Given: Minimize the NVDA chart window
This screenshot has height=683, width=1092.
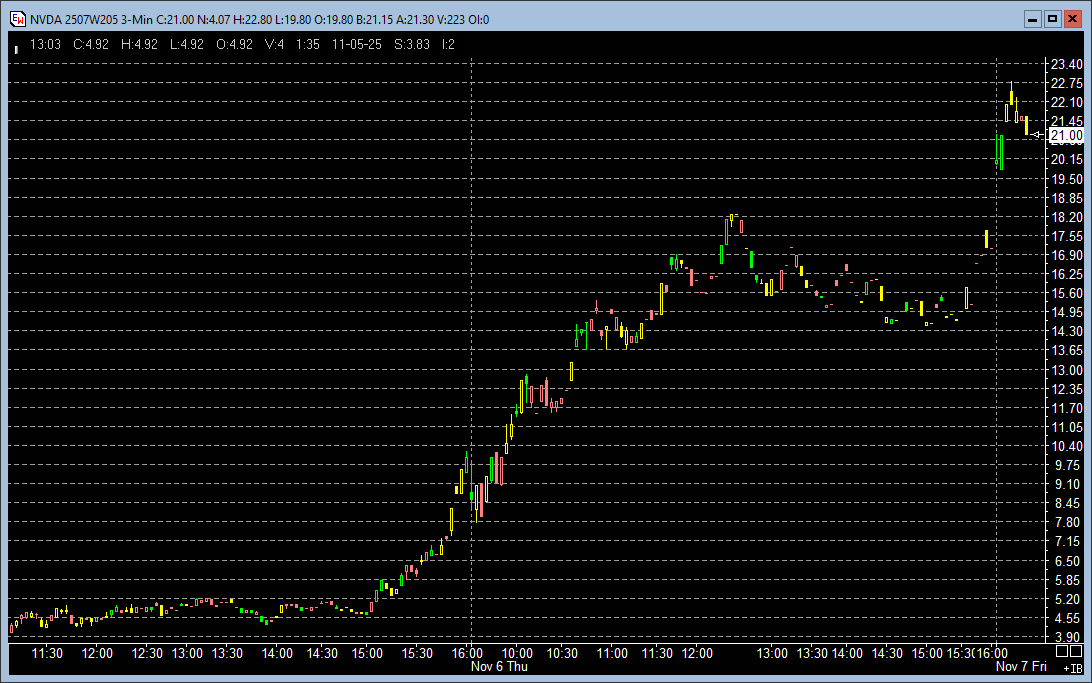Looking at the screenshot, I should [1034, 19].
